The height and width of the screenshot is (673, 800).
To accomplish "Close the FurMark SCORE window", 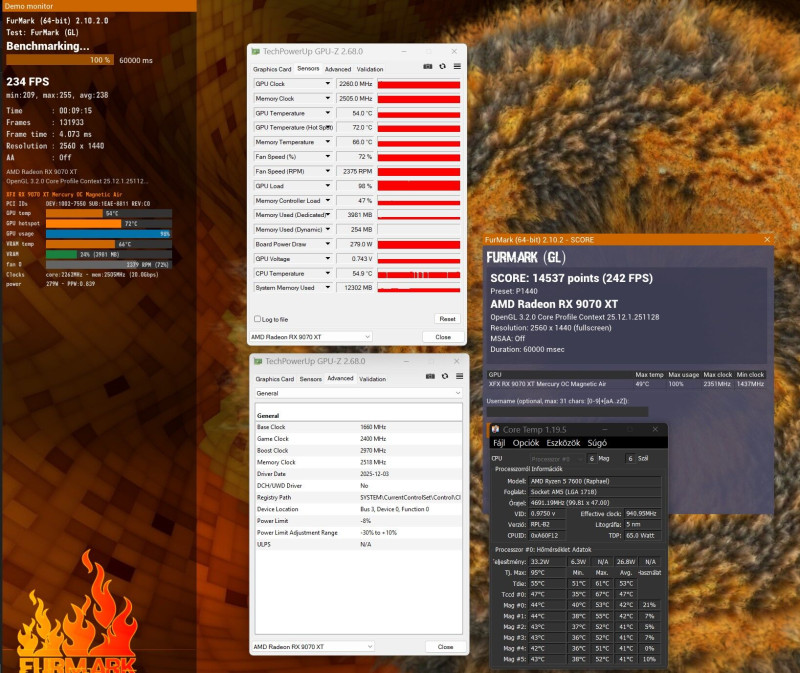I will 767,239.
